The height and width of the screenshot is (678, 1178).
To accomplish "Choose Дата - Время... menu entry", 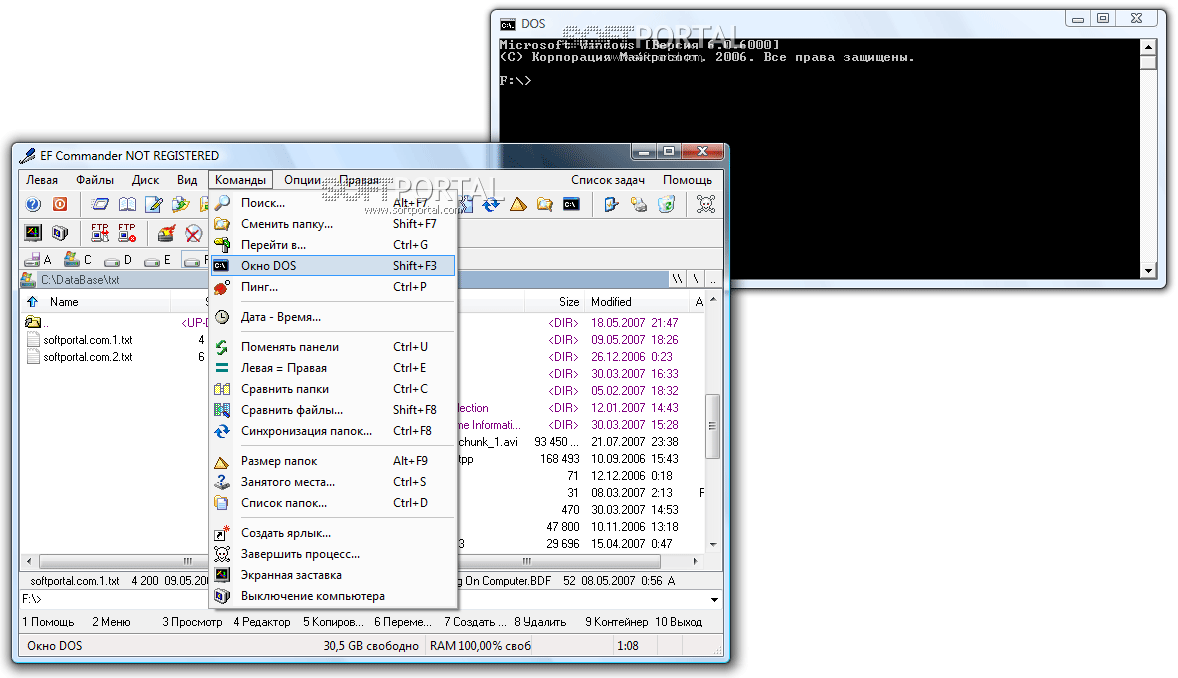I will [333, 317].
